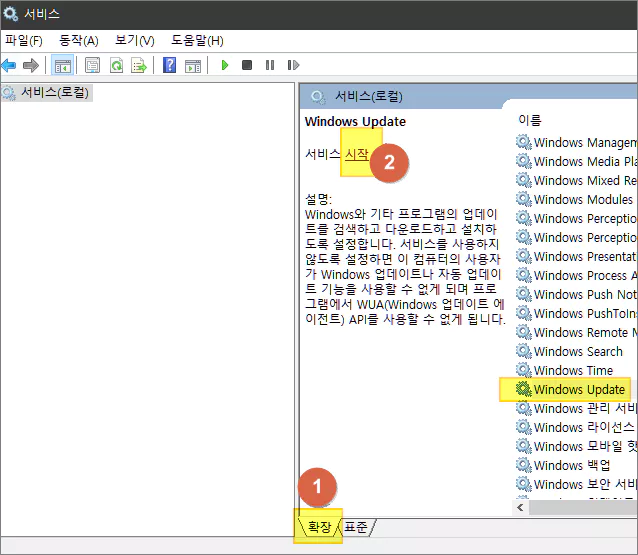Select Windows PushToInstall service row
The width and height of the screenshot is (638, 555).
[576, 313]
